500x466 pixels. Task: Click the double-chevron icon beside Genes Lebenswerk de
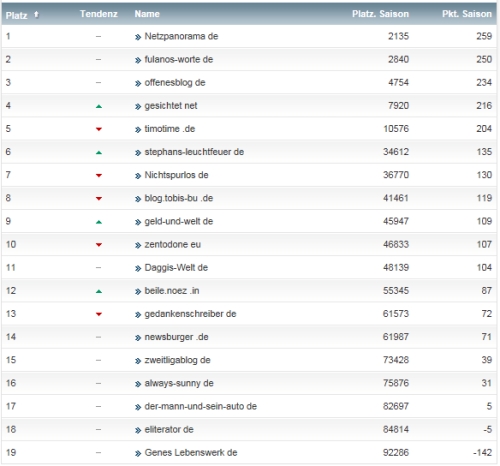coord(138,453)
